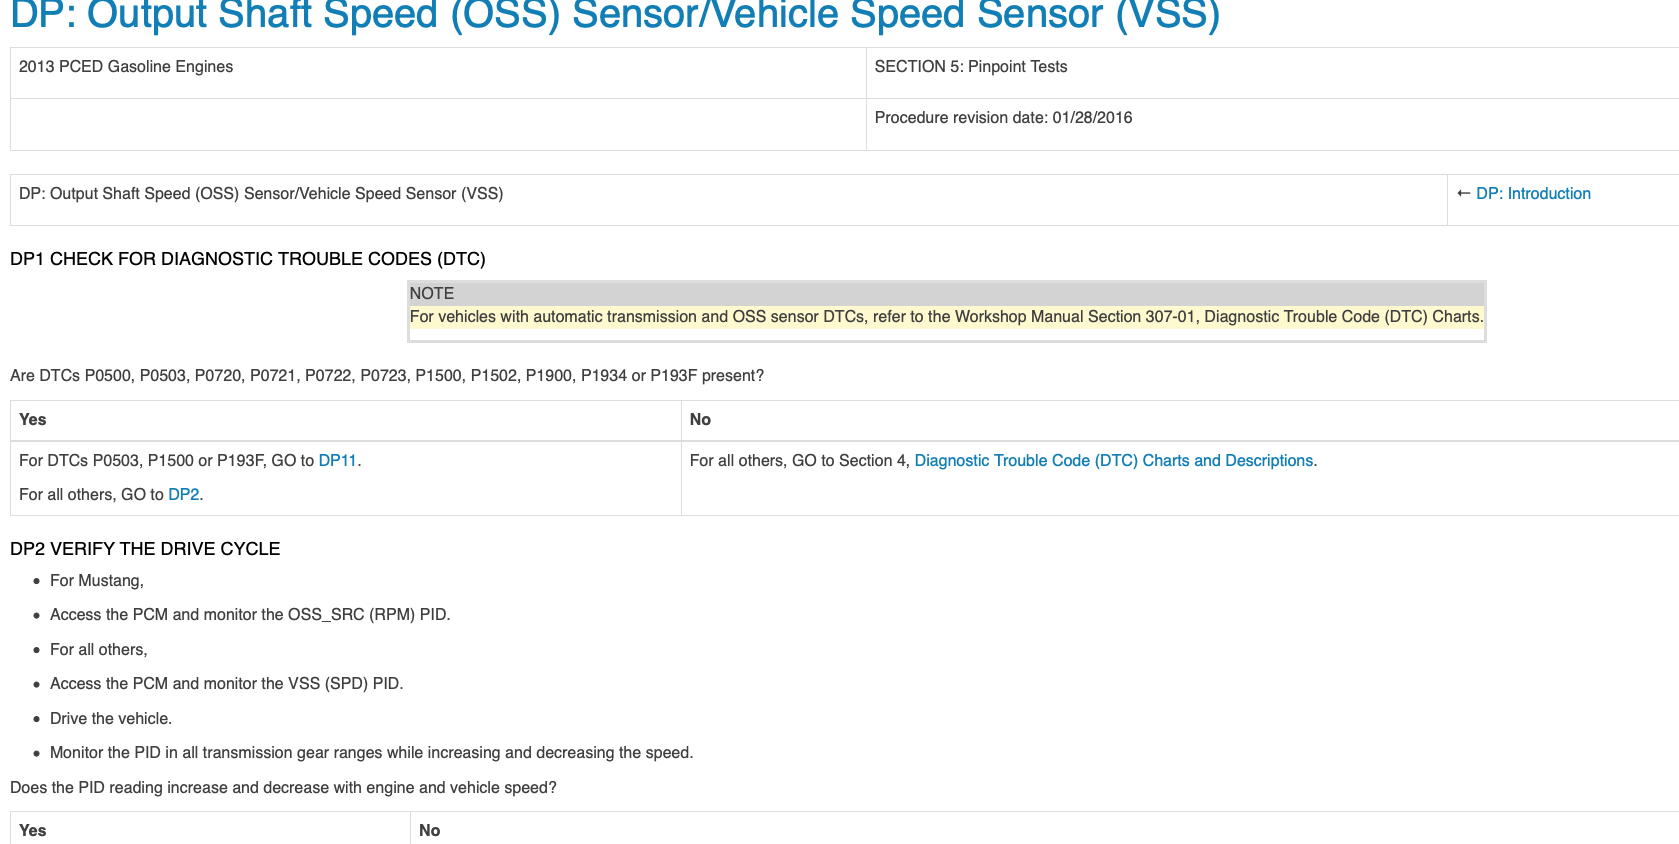The width and height of the screenshot is (1679, 844).
Task: Click the For Mustang bullet item
Action: tap(97, 581)
